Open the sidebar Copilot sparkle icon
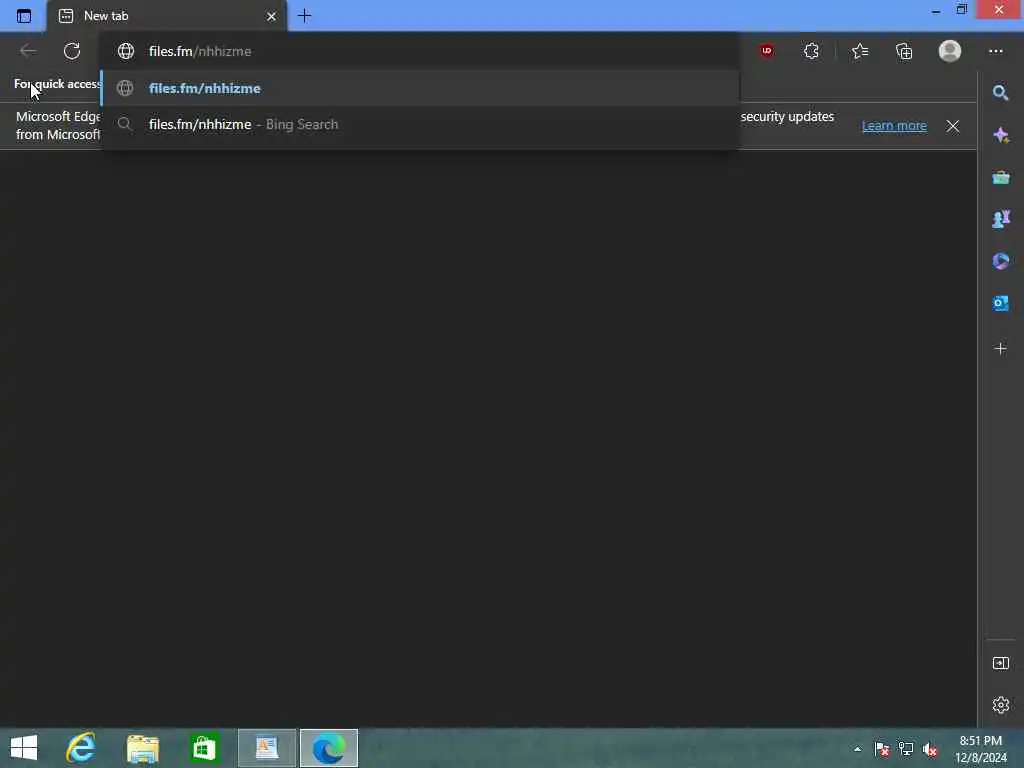The width and height of the screenshot is (1024, 768). pos(1000,135)
